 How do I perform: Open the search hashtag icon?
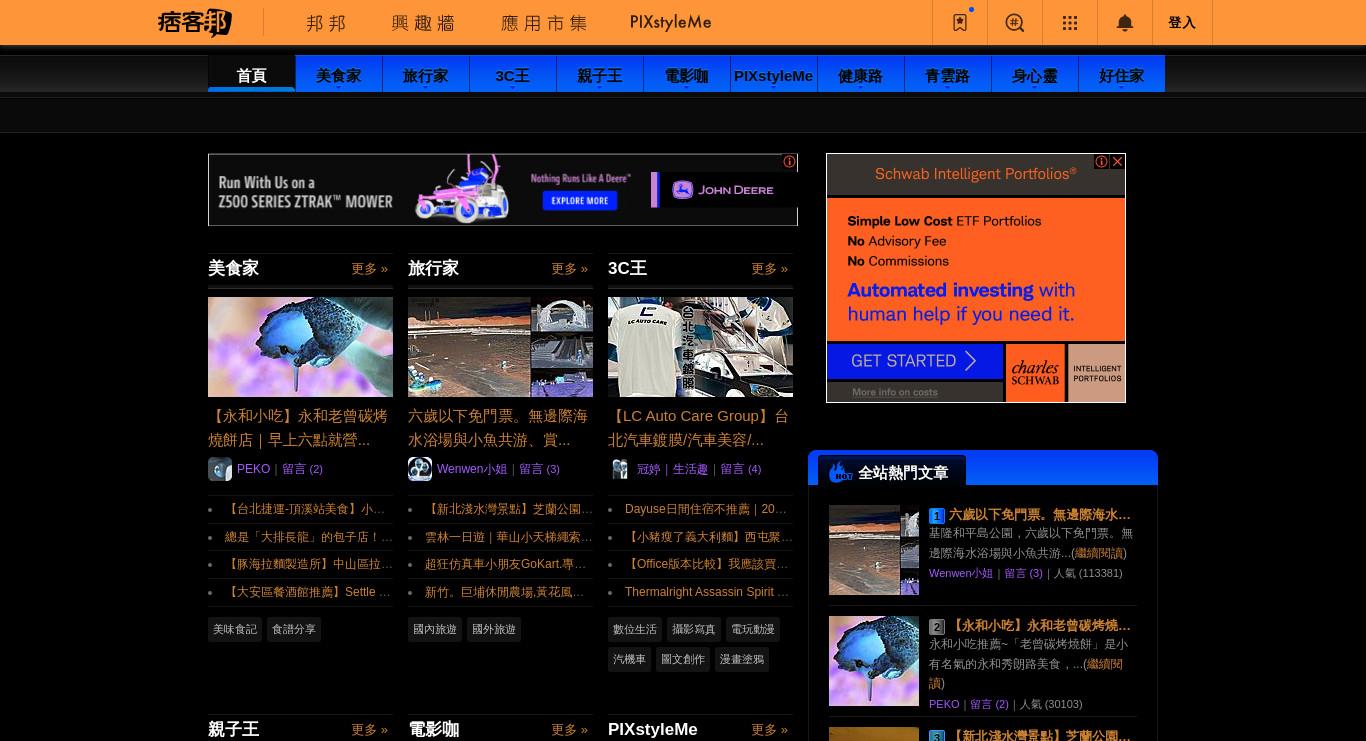tap(1015, 22)
